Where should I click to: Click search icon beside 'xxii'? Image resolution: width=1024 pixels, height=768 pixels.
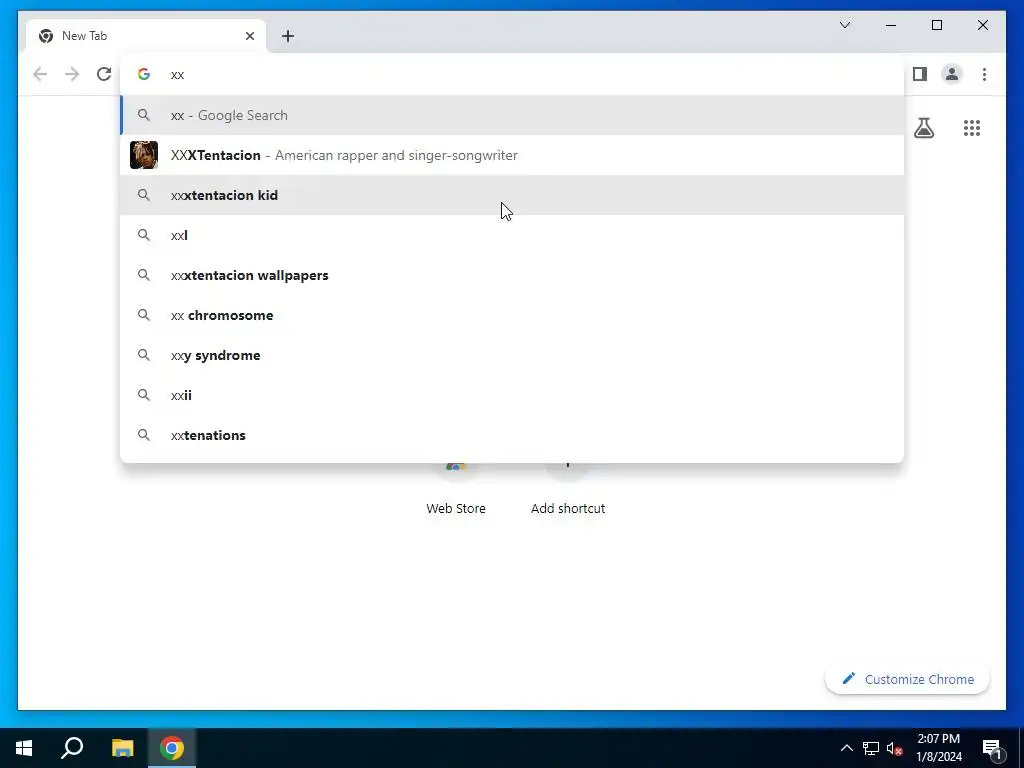click(144, 395)
